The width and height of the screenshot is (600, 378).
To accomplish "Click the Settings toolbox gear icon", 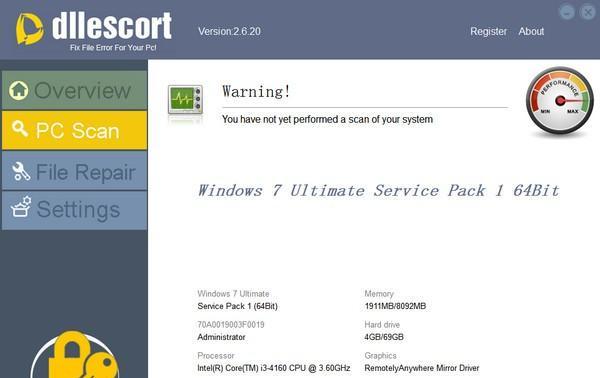I will pyautogui.click(x=21, y=207).
